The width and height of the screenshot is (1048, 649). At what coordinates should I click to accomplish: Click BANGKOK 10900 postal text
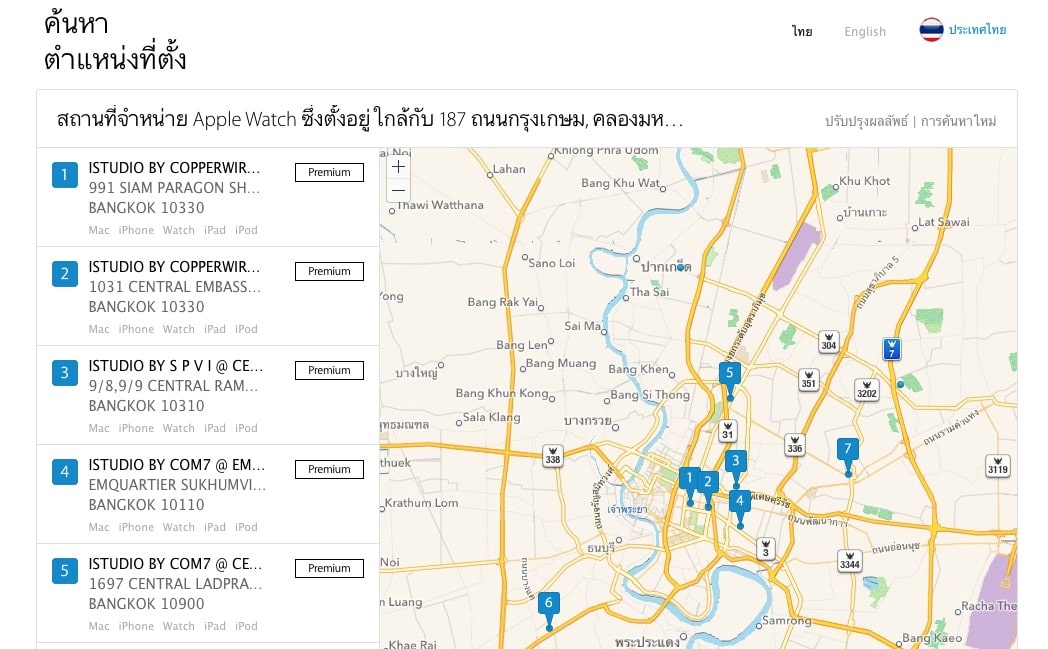tap(146, 604)
